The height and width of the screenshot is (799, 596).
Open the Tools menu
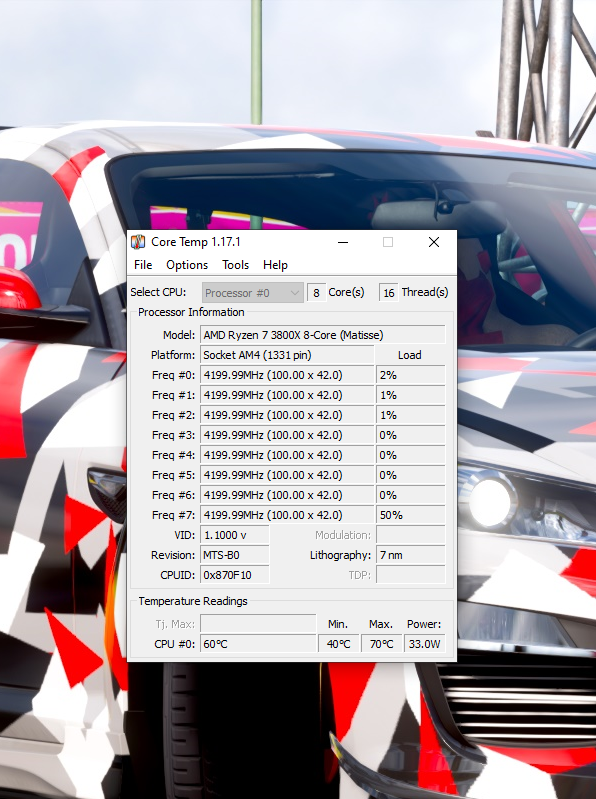coord(235,265)
